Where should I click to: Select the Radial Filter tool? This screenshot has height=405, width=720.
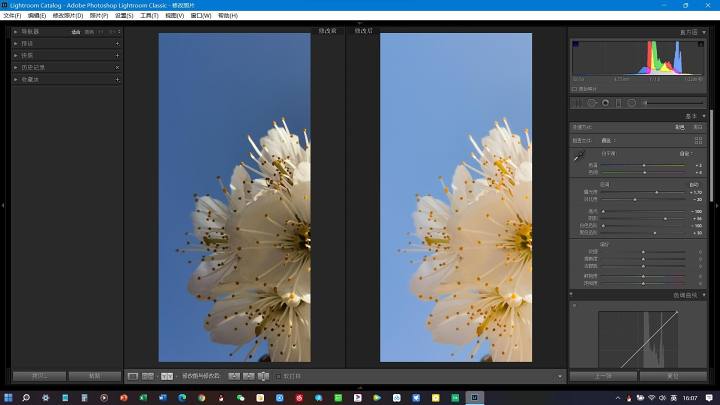[x=631, y=103]
